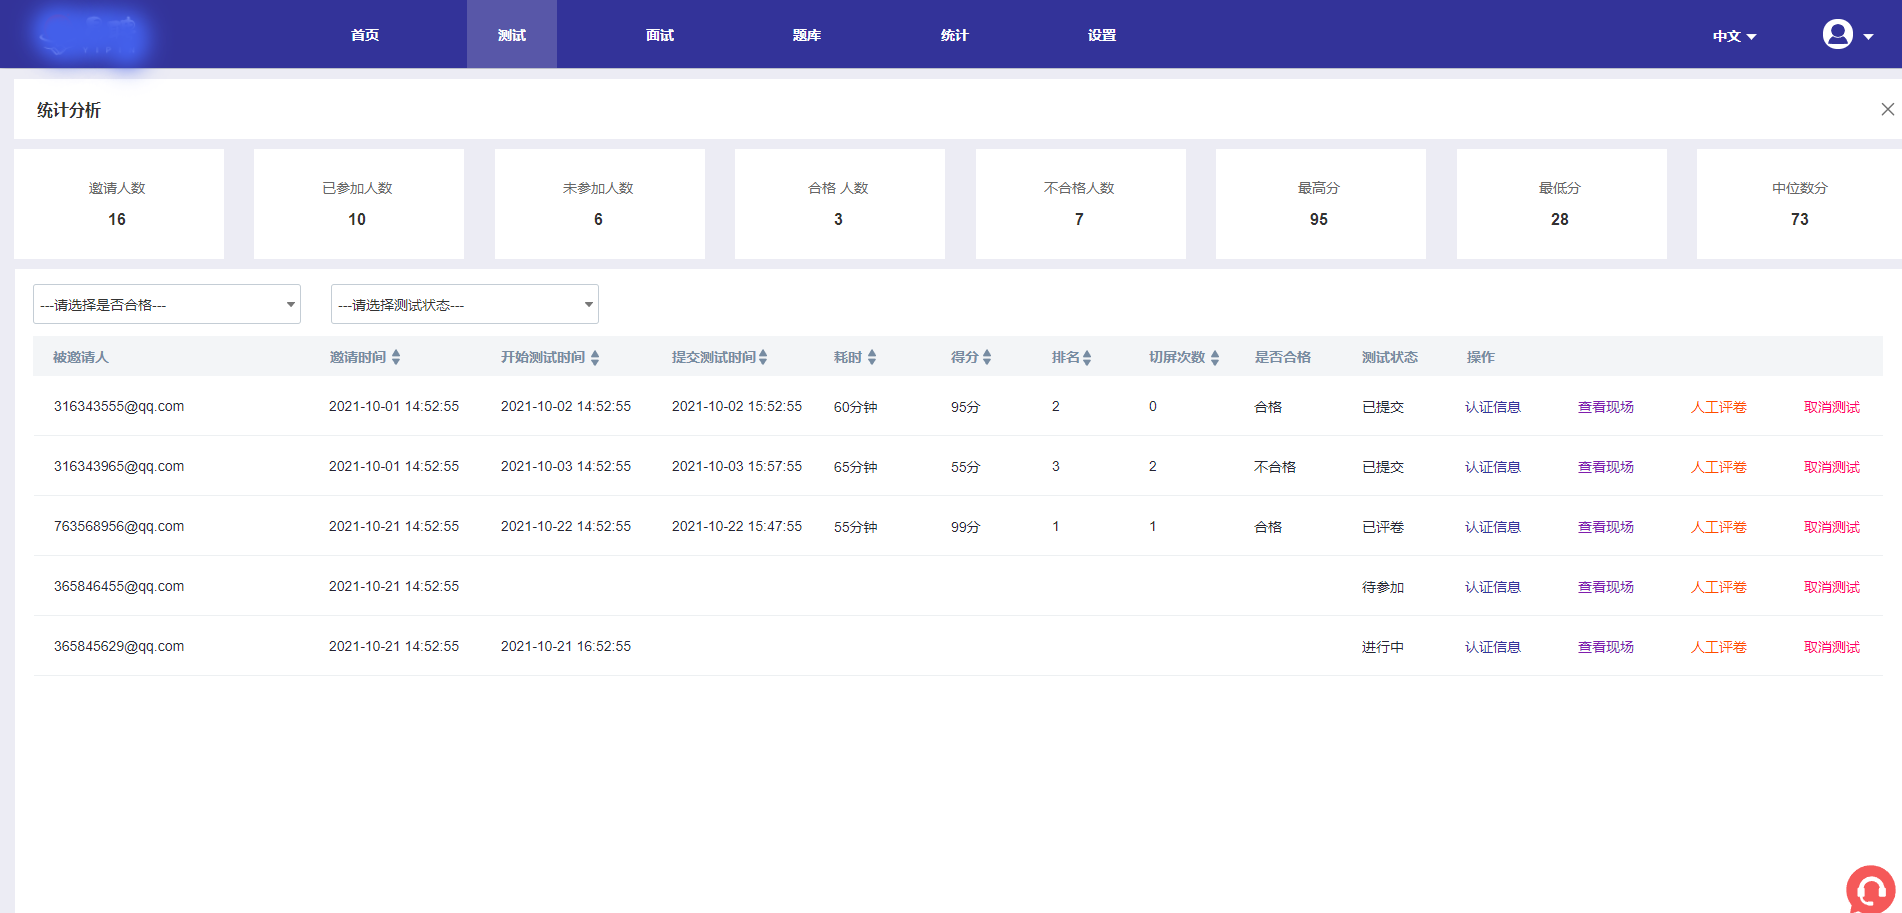Close the 统计分析 panel with X
1902x913 pixels.
click(1887, 109)
